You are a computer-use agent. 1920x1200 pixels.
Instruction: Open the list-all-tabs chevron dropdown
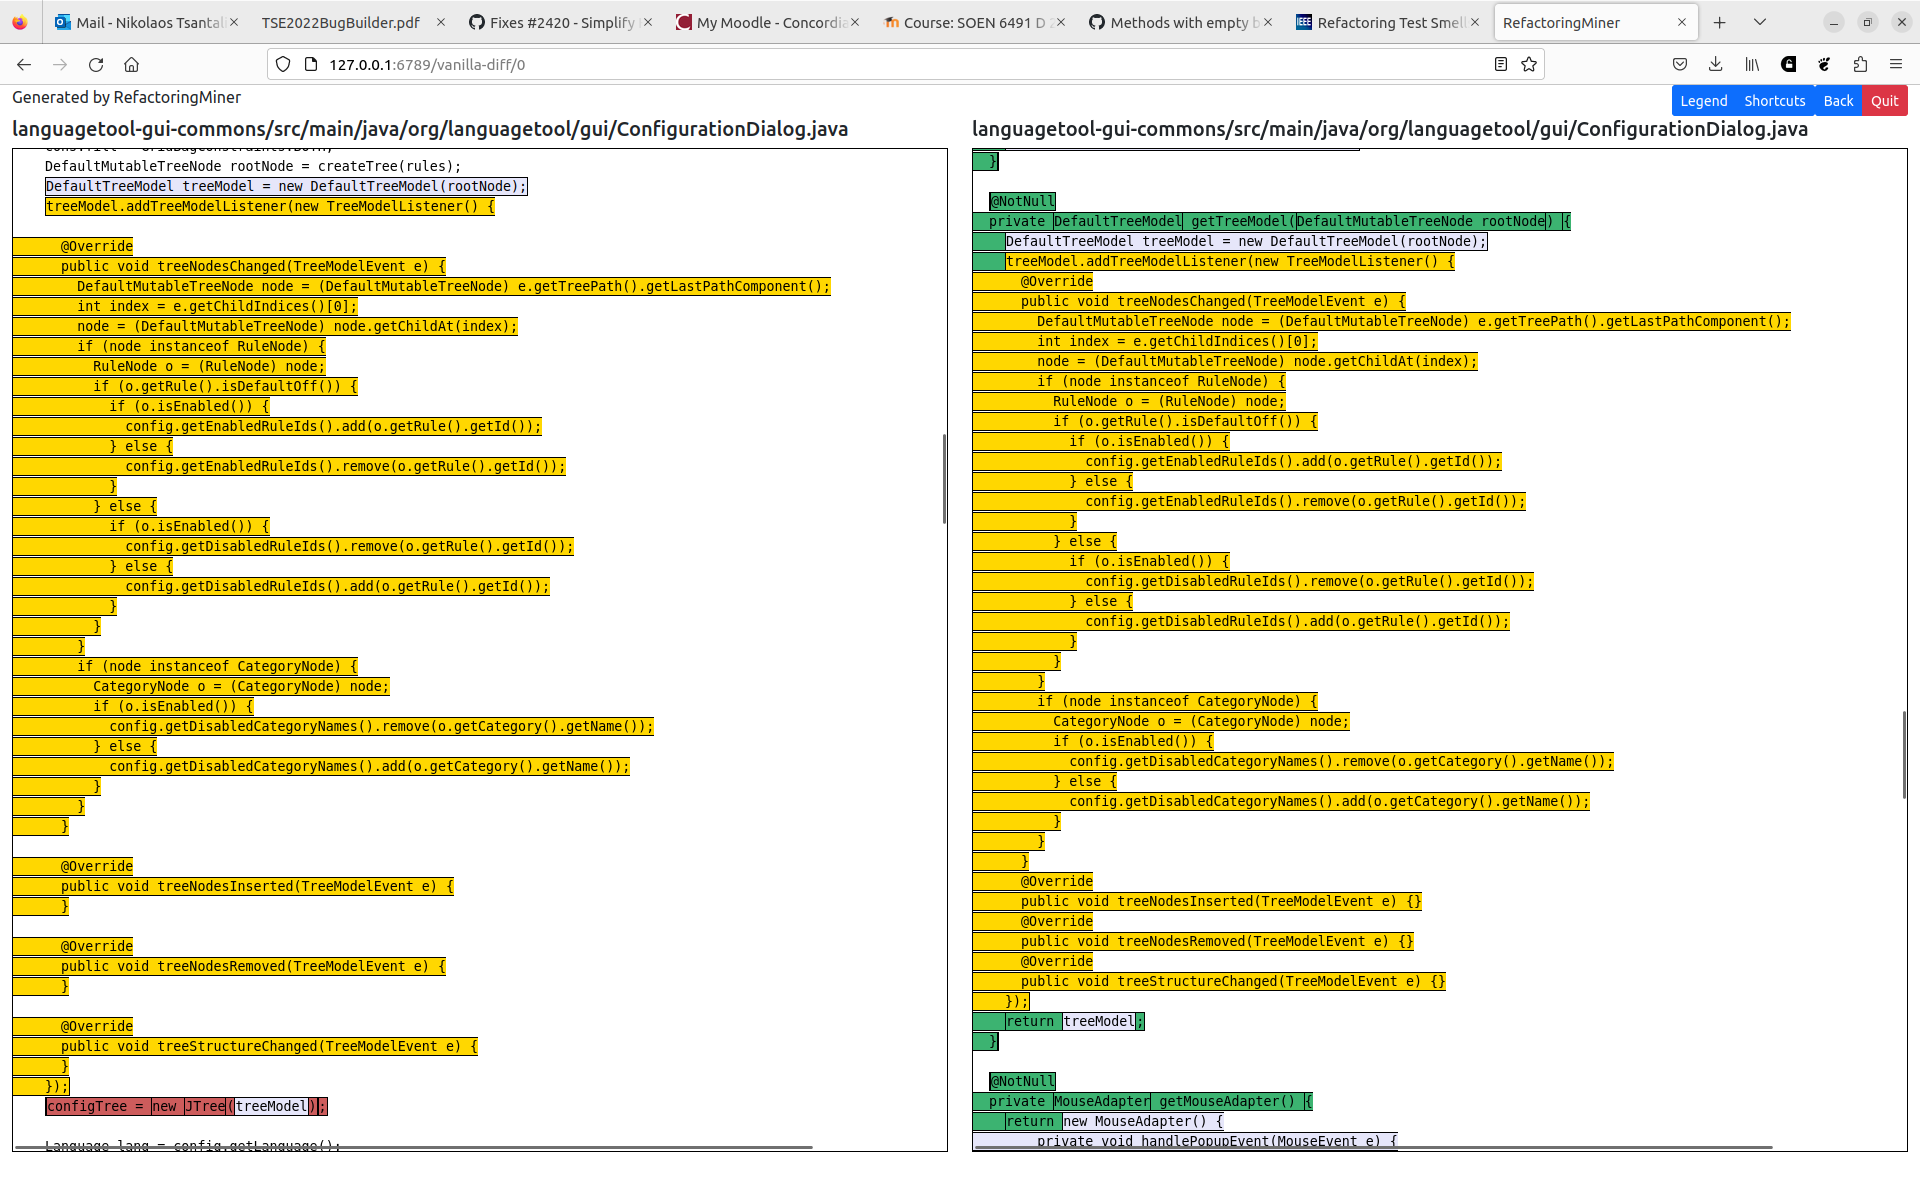[1758, 22]
